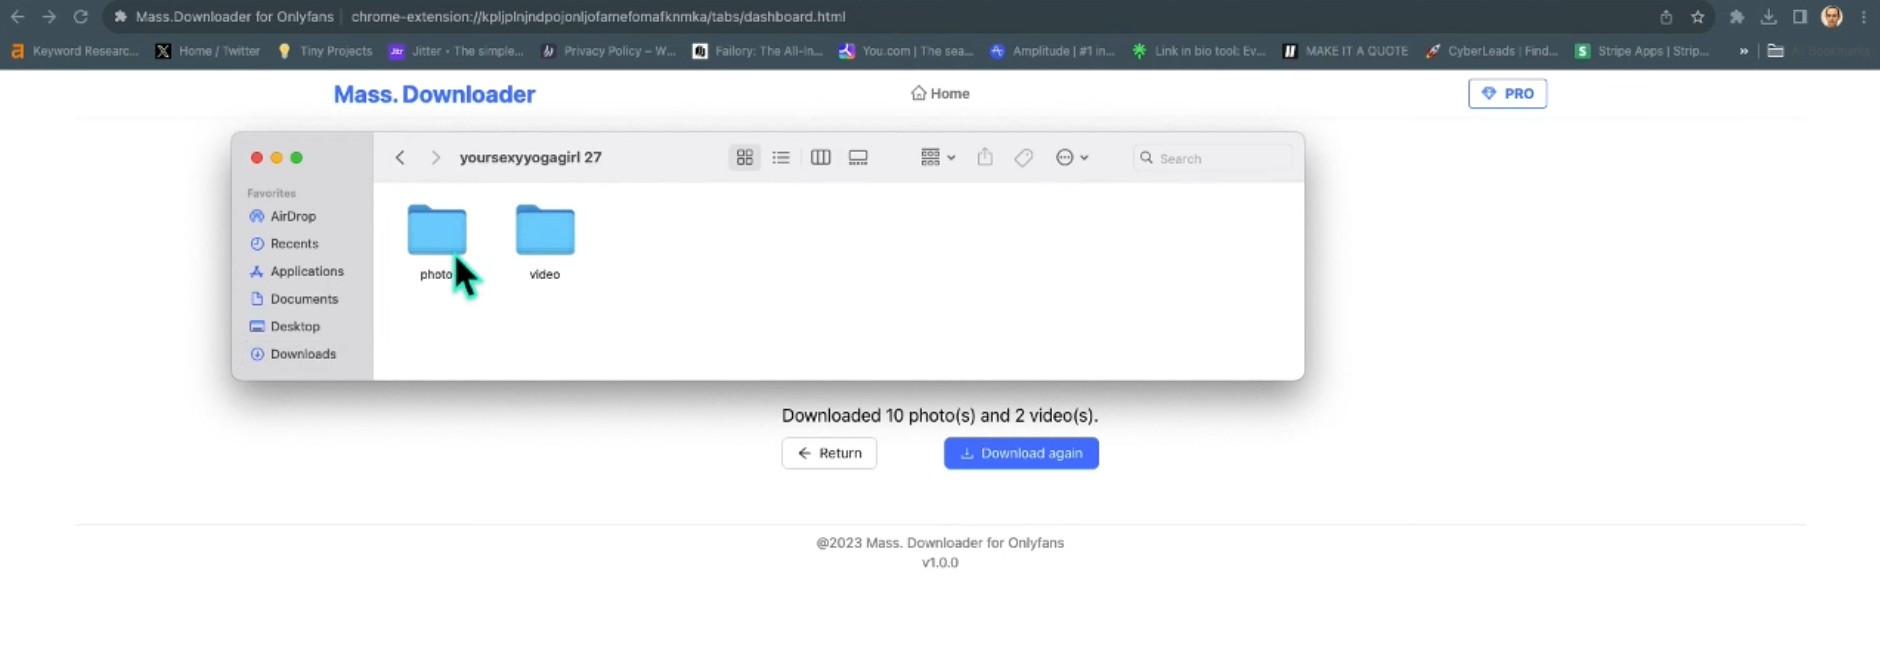Go back in Finder window
Viewport: 1880px width, 662px height.
[400, 157]
